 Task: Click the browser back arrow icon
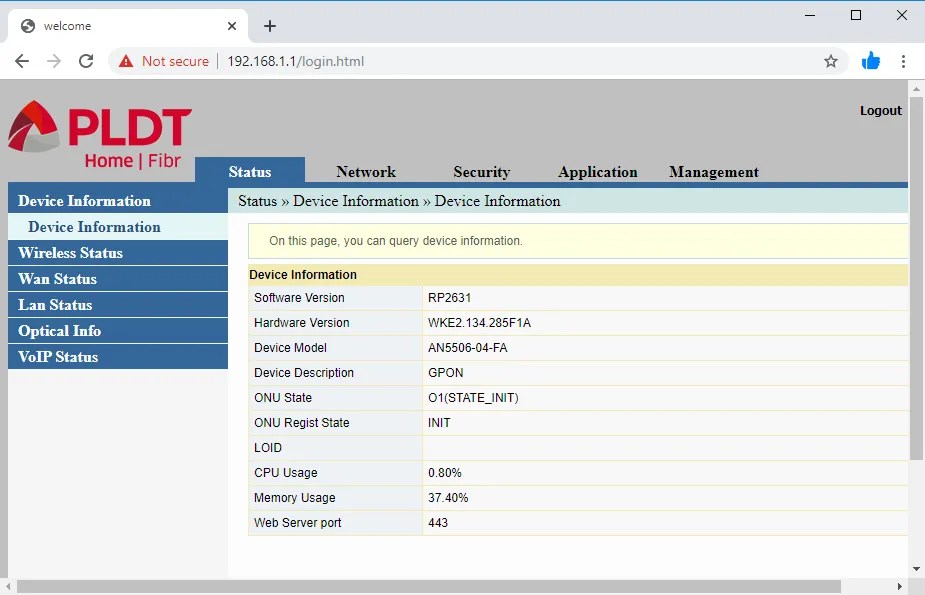pos(22,61)
